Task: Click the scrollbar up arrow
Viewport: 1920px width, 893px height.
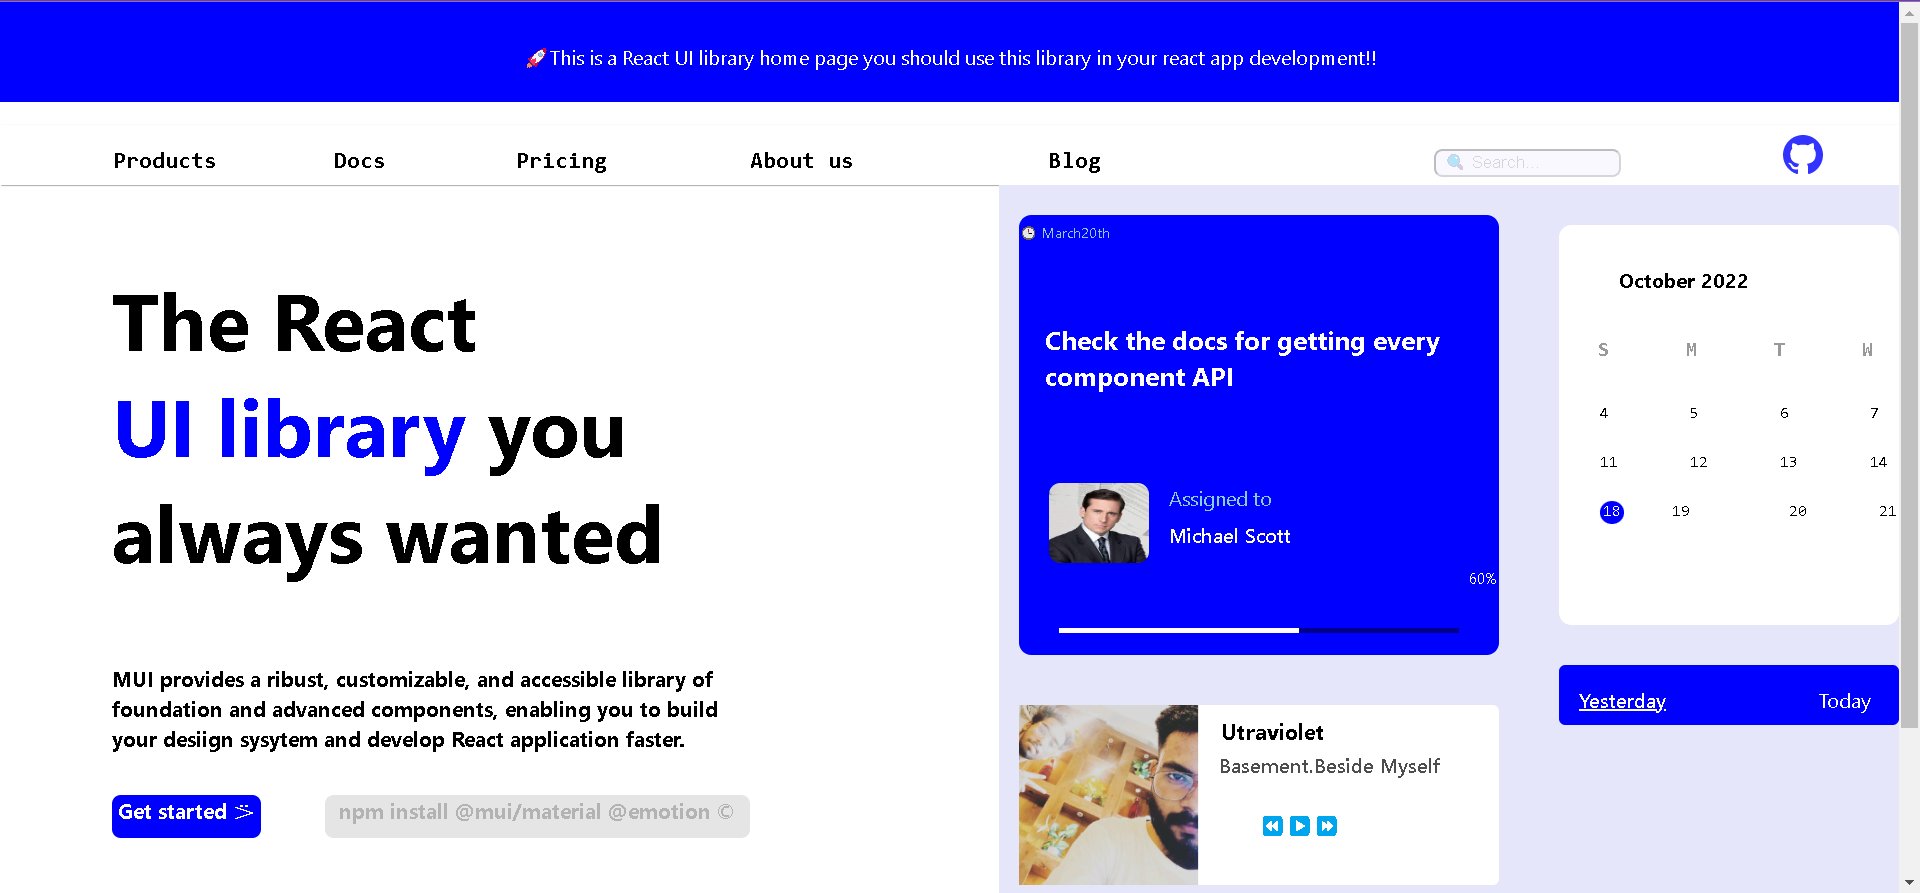Action: [x=1909, y=11]
